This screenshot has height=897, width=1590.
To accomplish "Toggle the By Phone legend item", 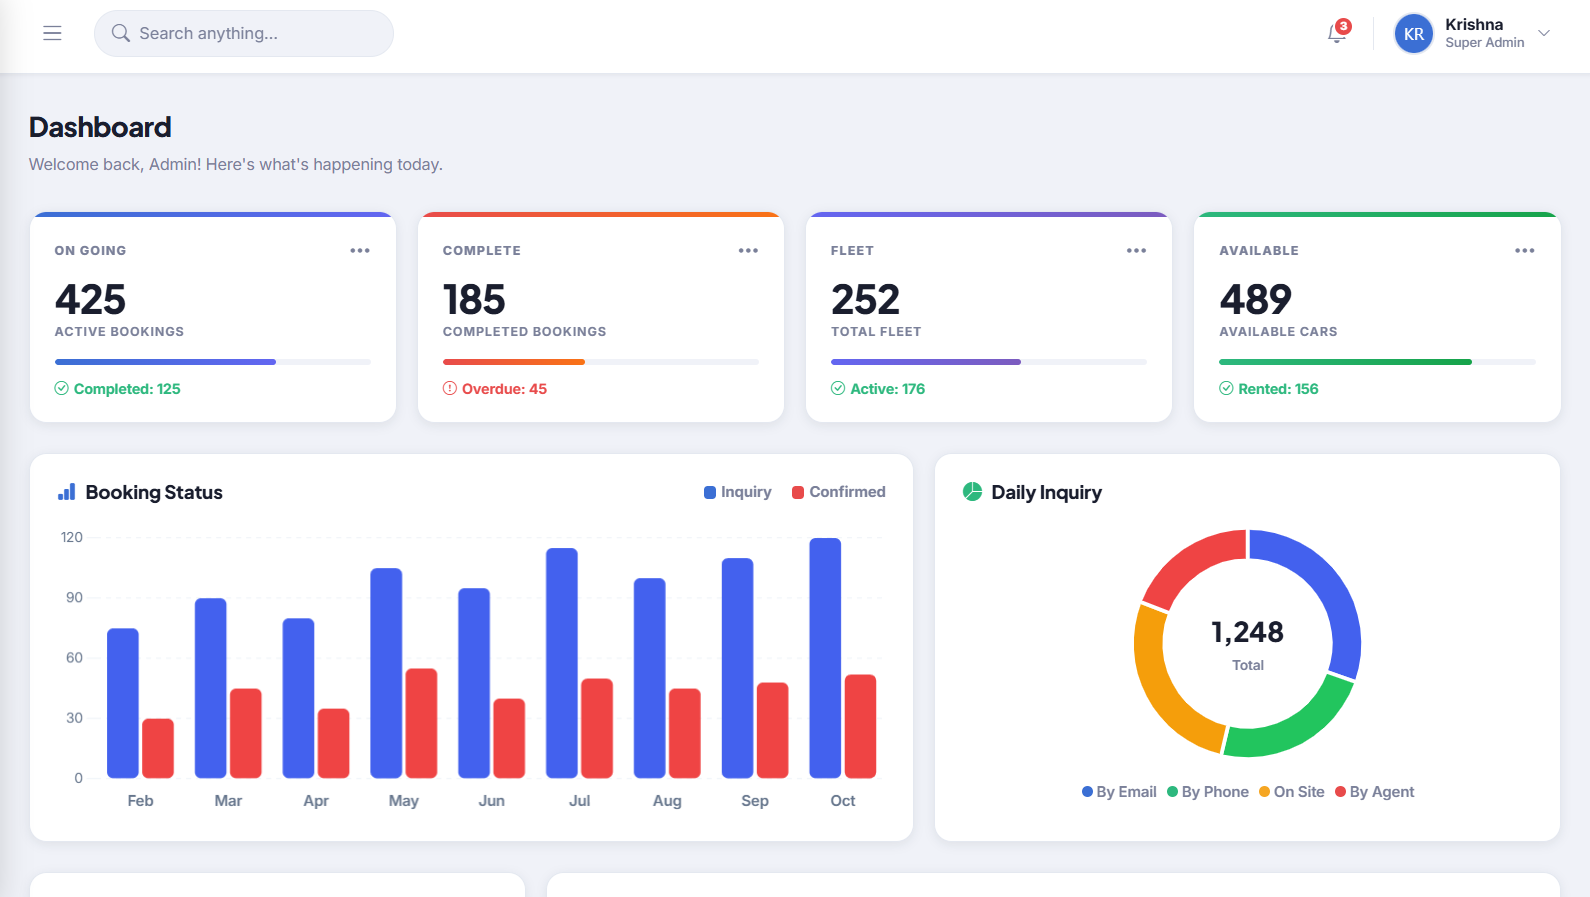I will (x=1208, y=792).
